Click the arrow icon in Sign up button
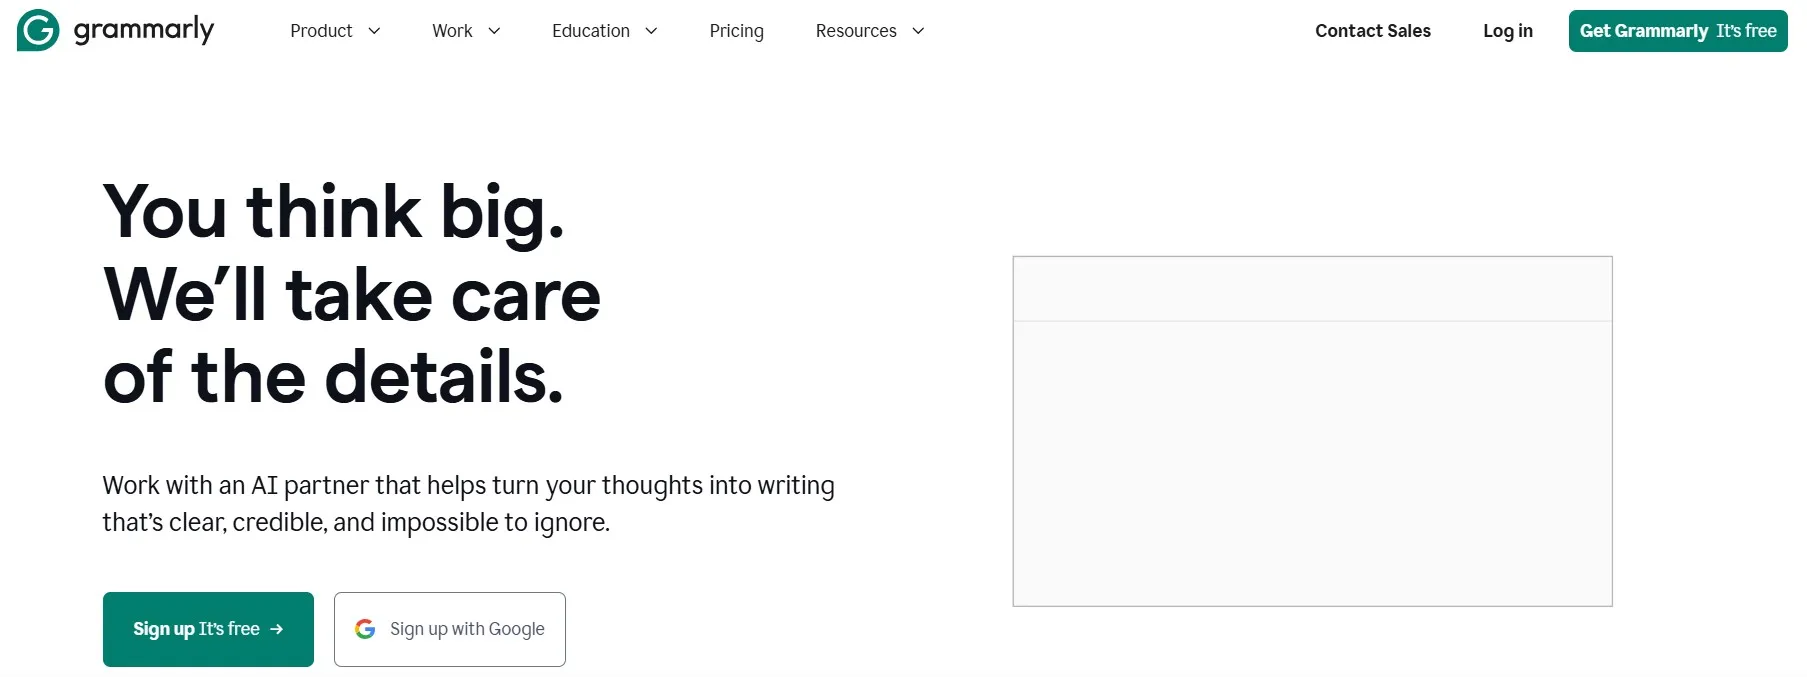 coord(277,629)
